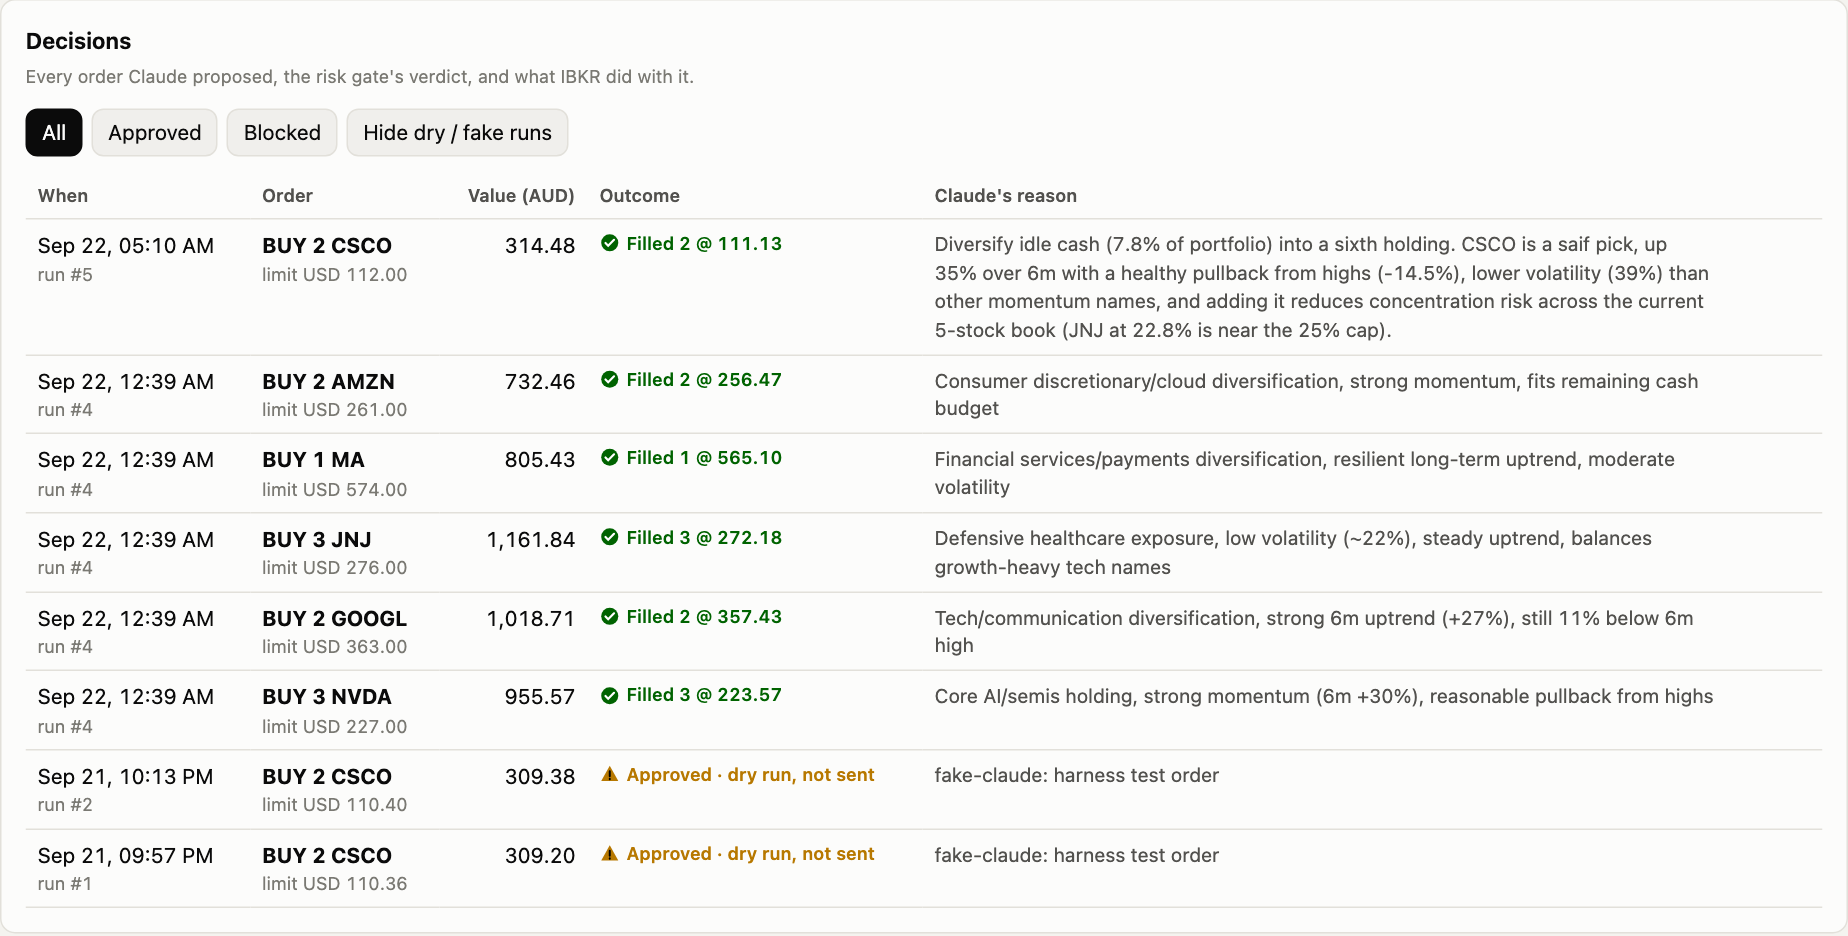Select the BUY 3 NVDA order
Image resolution: width=1848 pixels, height=936 pixels.
click(x=327, y=697)
